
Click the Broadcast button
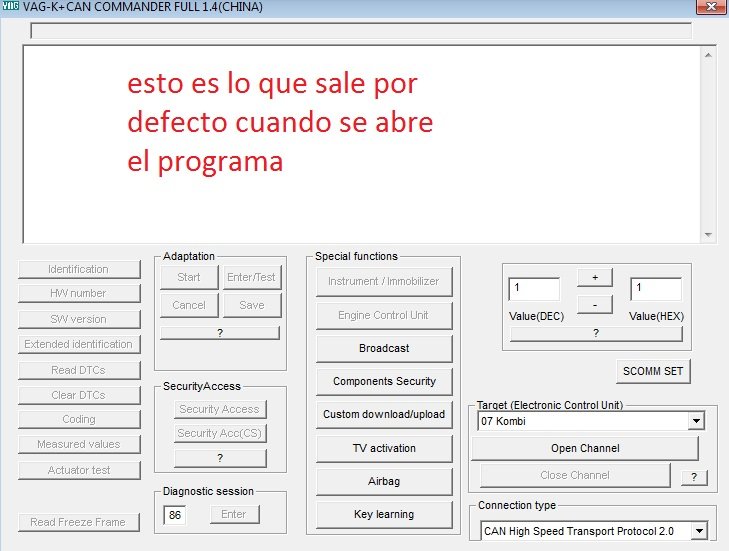click(384, 349)
